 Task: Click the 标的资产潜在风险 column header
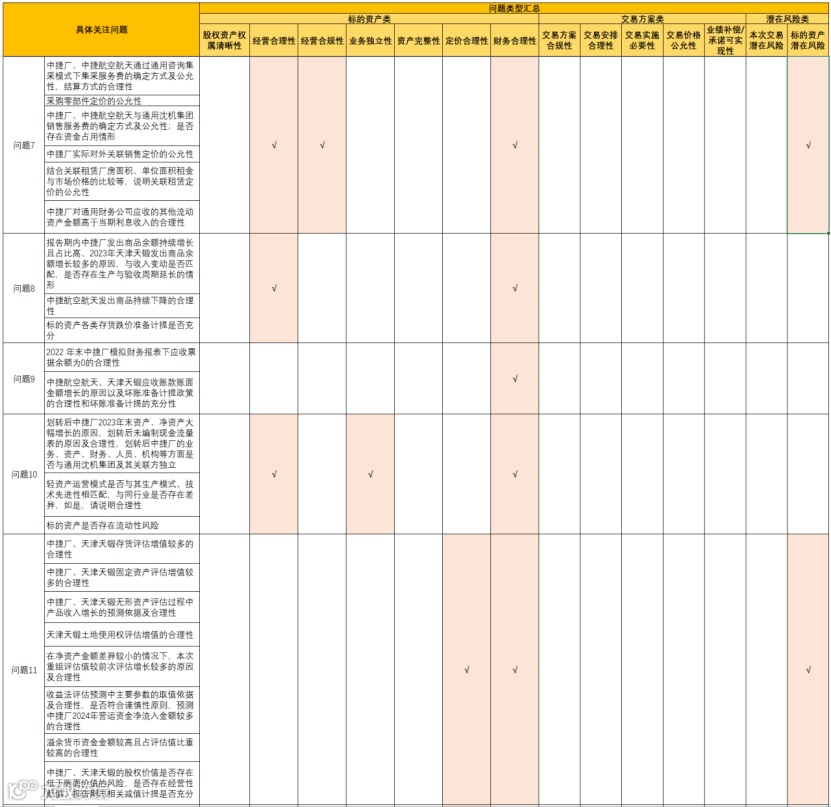(808, 40)
